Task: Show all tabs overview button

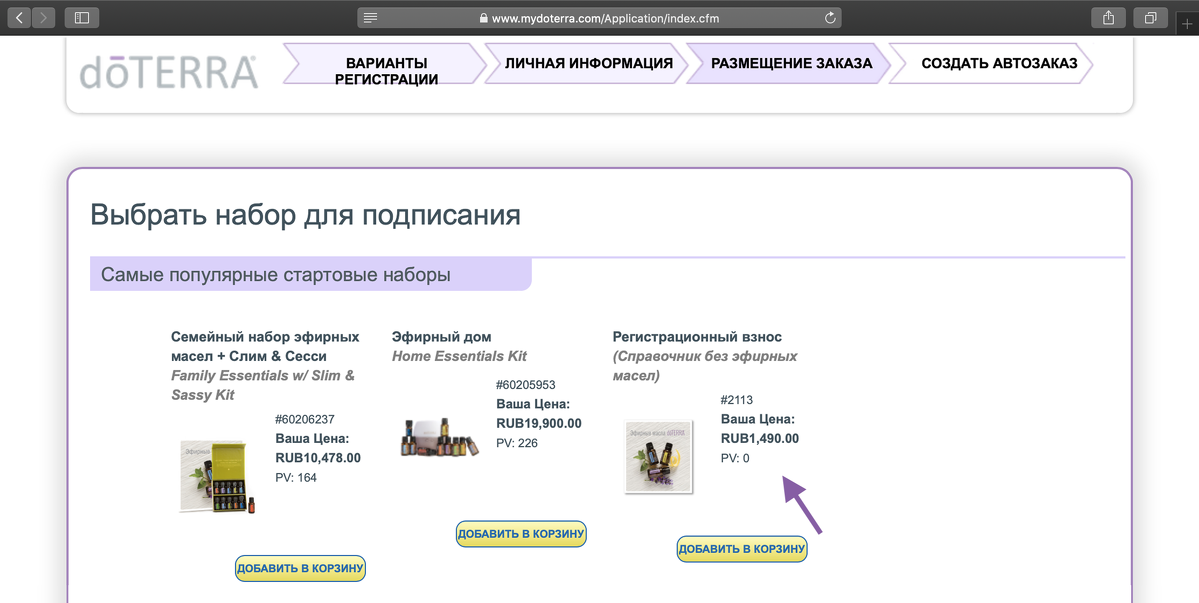Action: click(x=1150, y=18)
